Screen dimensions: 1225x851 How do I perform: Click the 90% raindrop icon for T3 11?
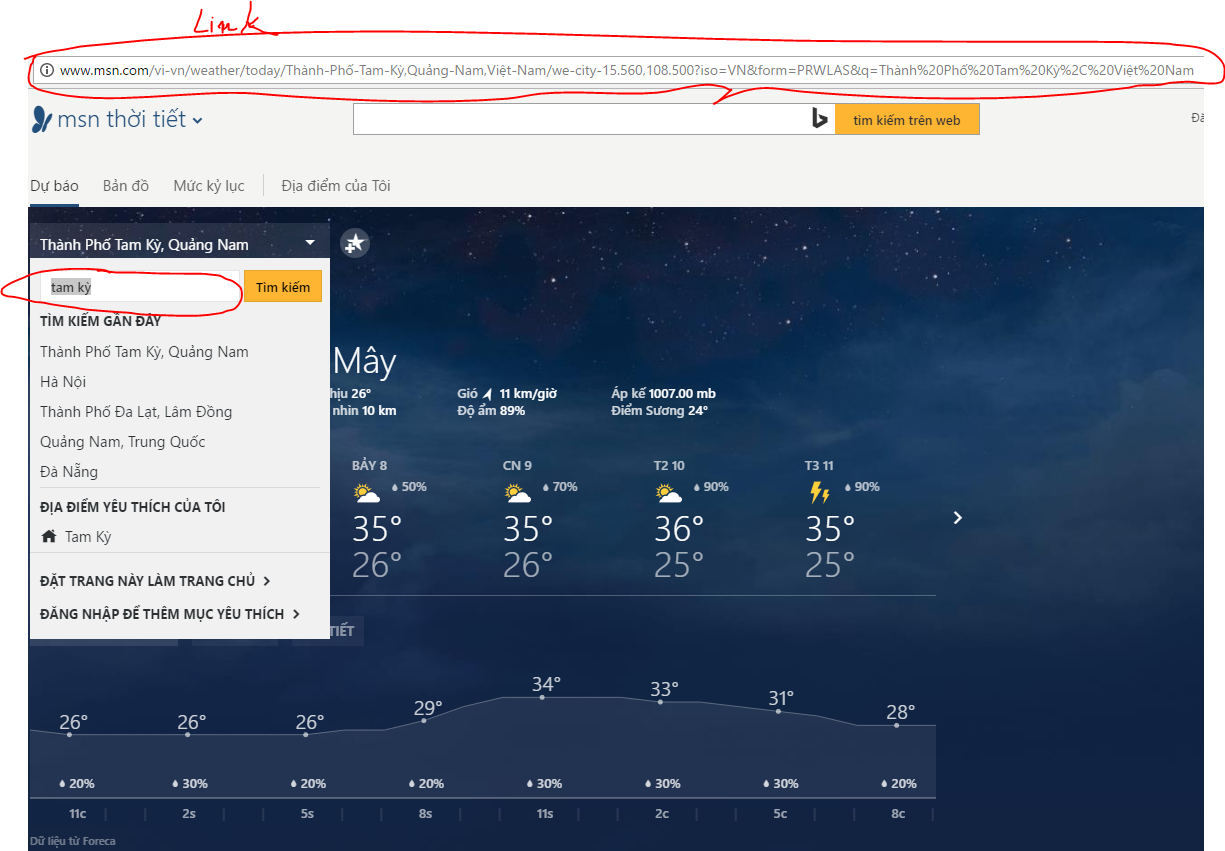coord(849,487)
